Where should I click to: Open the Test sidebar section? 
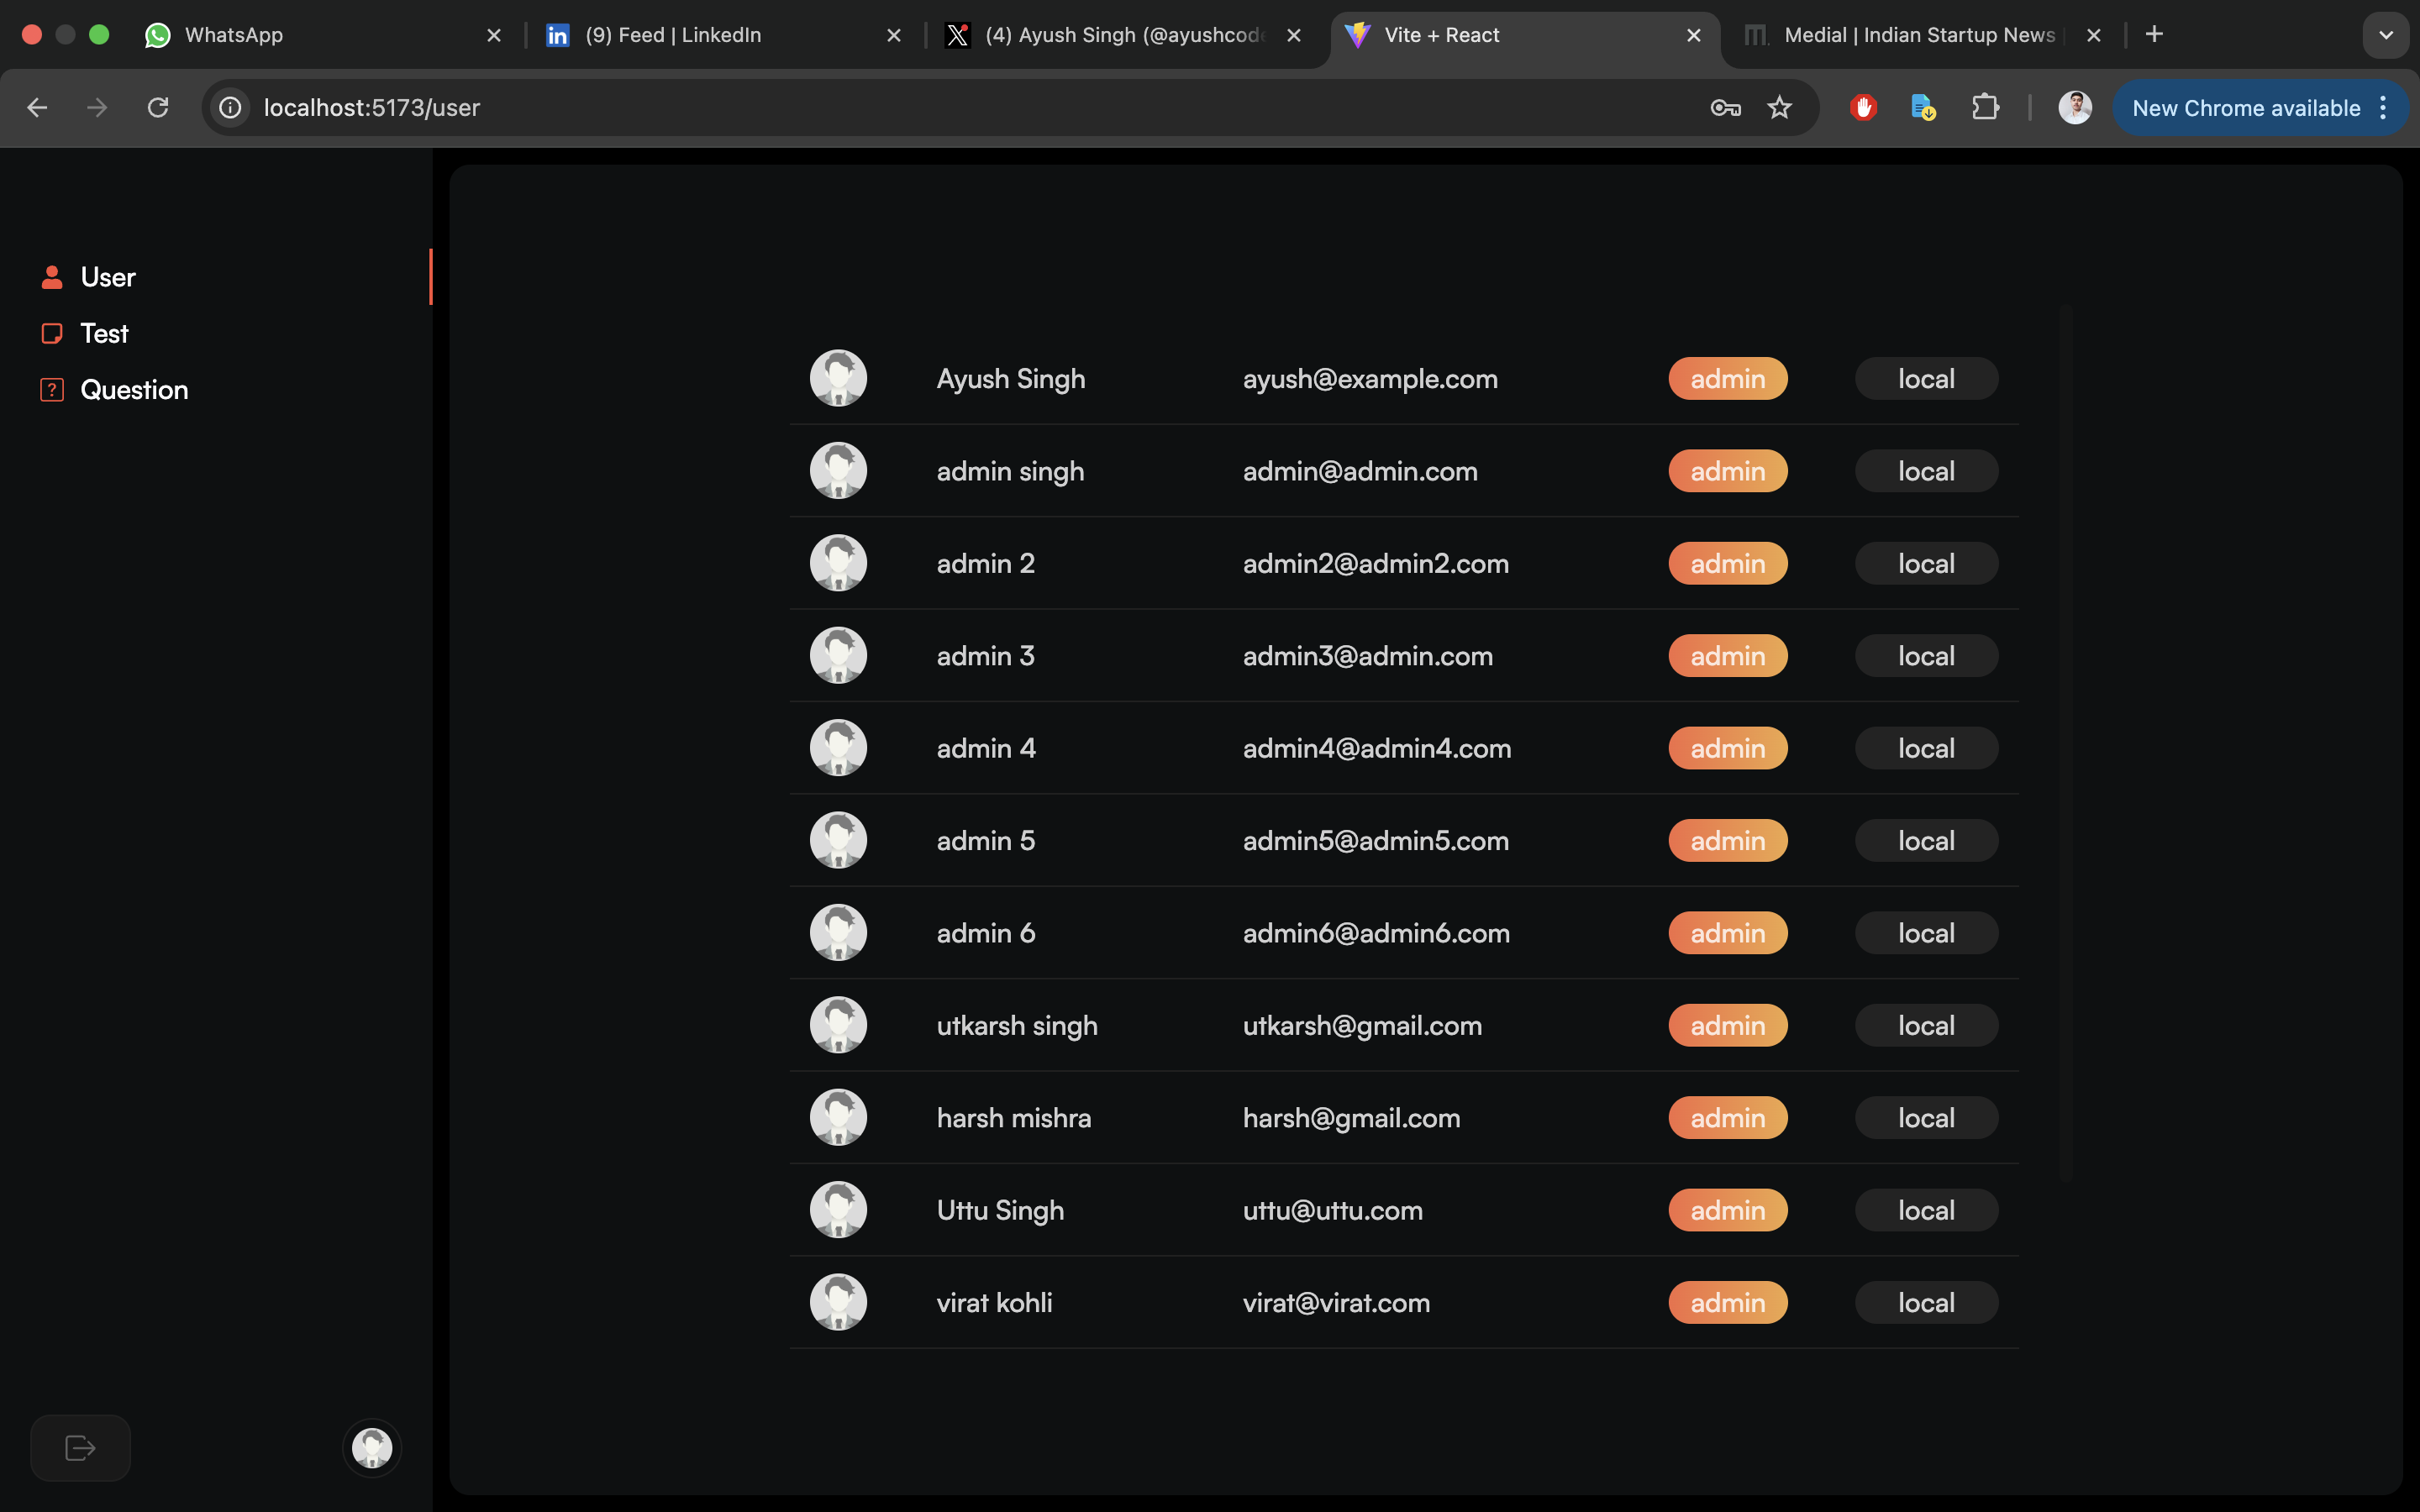click(104, 333)
